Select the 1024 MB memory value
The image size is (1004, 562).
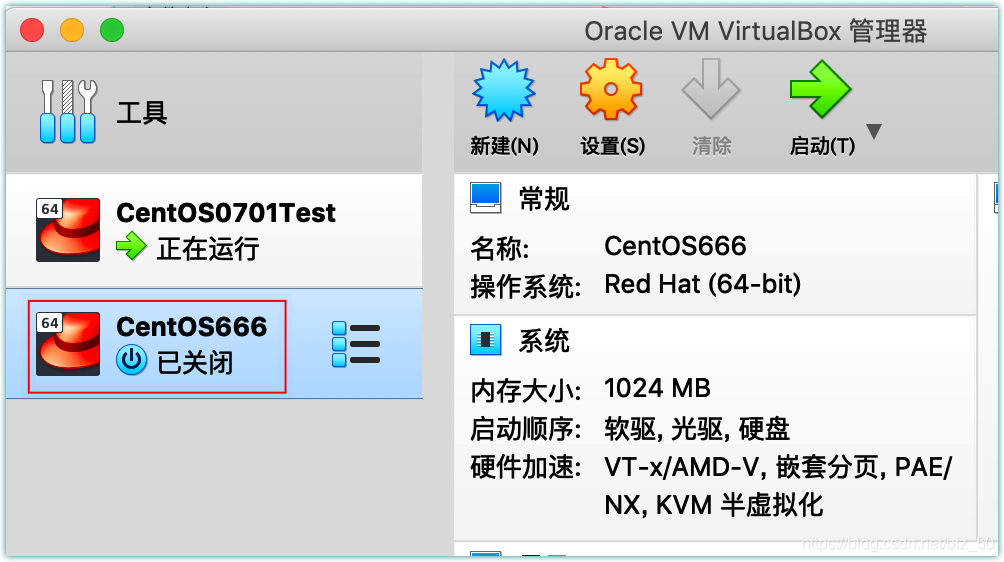[x=658, y=388]
